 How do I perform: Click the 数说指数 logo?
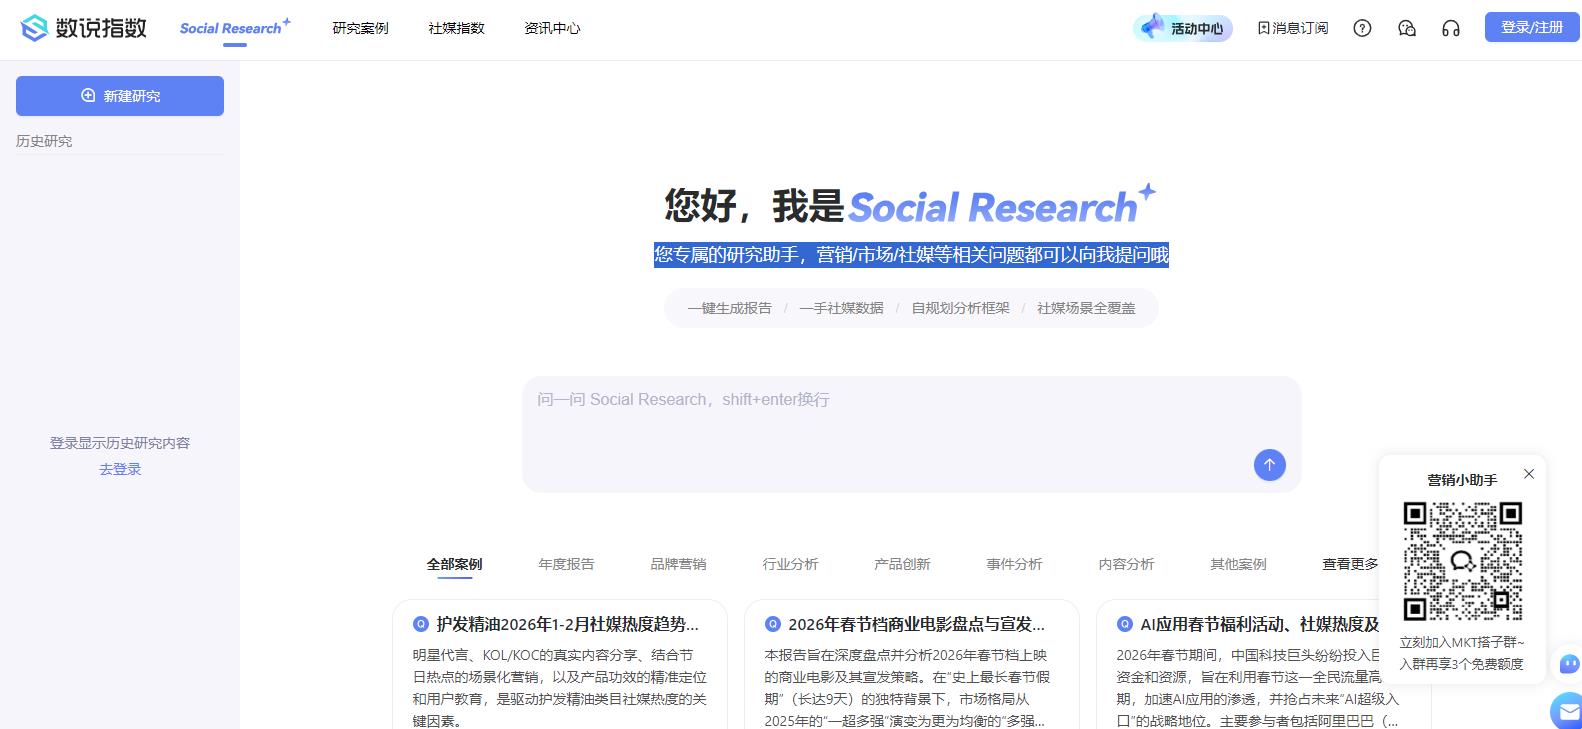point(84,28)
